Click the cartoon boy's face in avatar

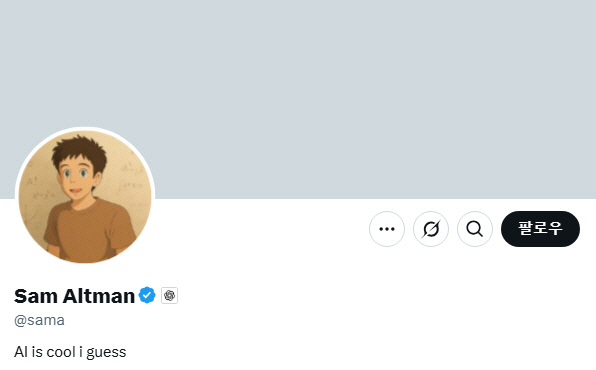(x=78, y=177)
